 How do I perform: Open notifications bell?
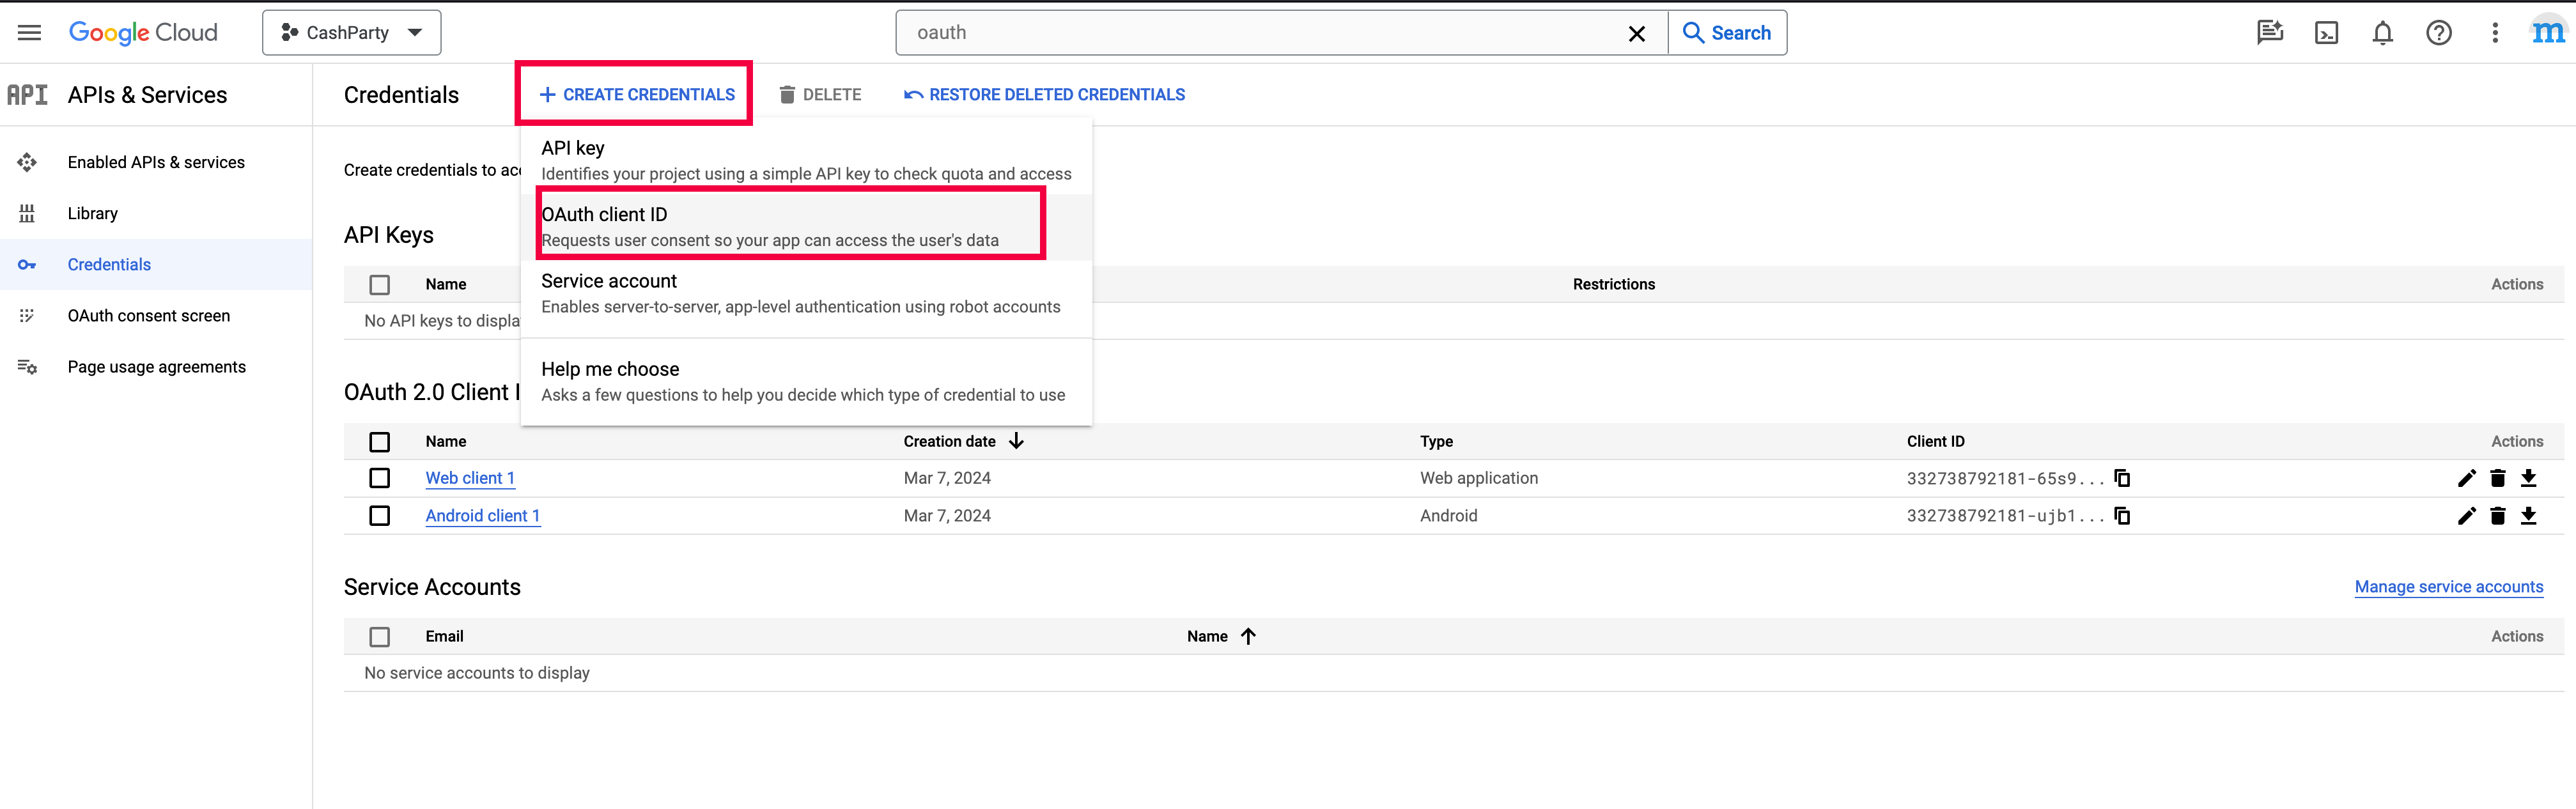(x=2382, y=33)
